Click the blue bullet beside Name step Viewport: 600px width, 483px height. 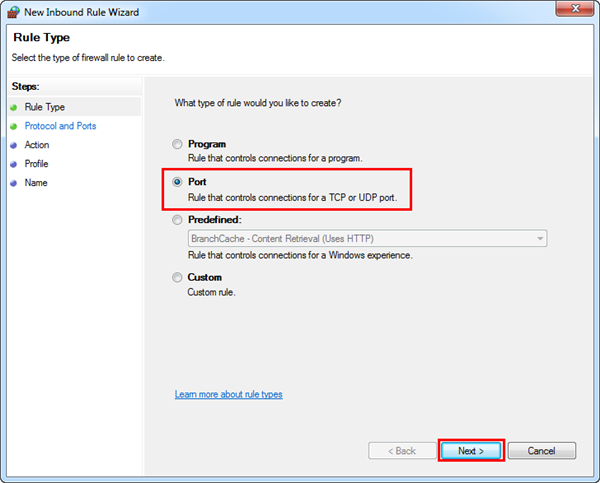(13, 183)
